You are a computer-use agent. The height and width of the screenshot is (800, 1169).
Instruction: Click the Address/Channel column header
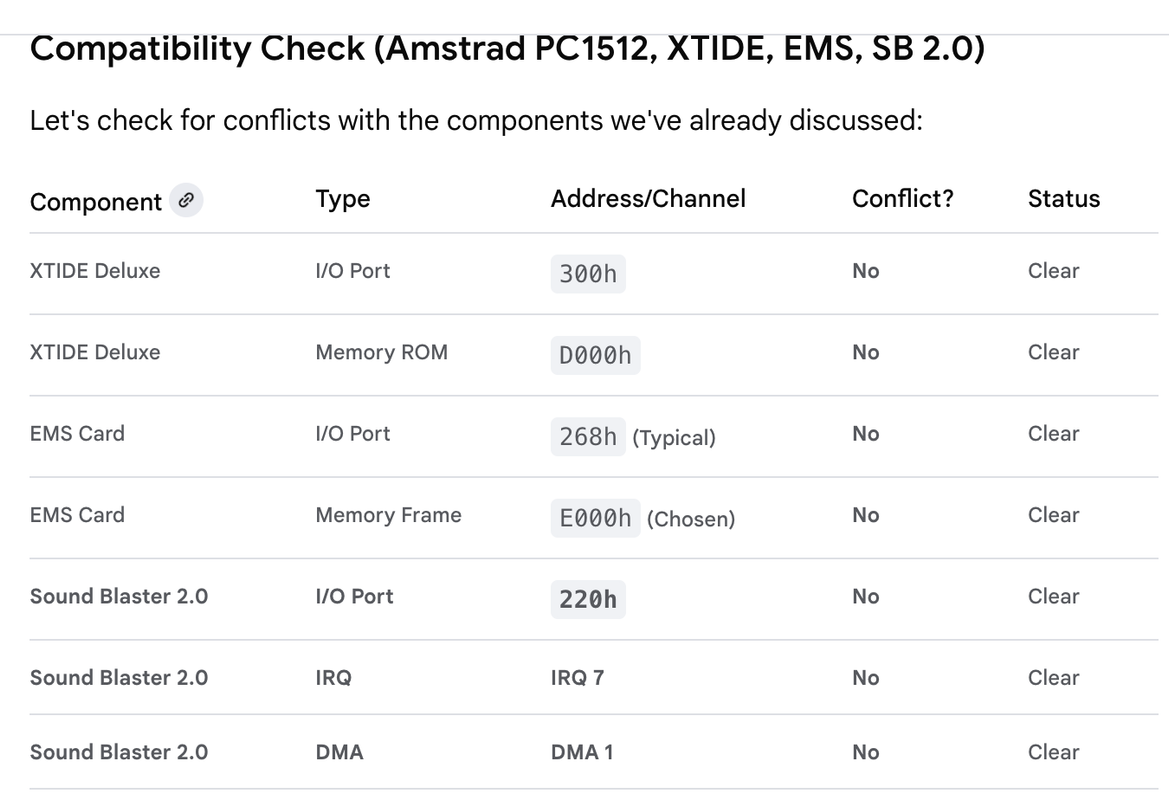click(648, 199)
